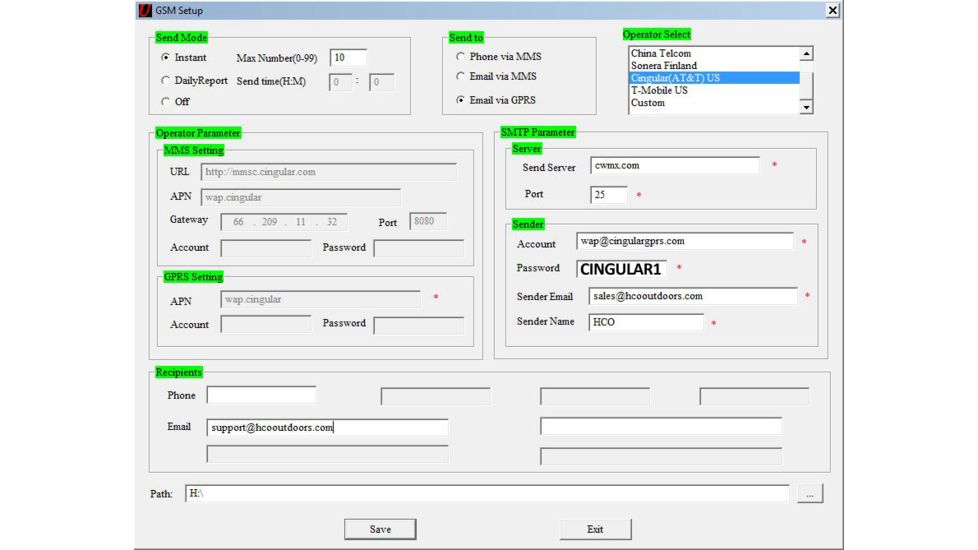This screenshot has height=550, width=978.
Task: Click the SMTP Port field
Action: [x=609, y=195]
